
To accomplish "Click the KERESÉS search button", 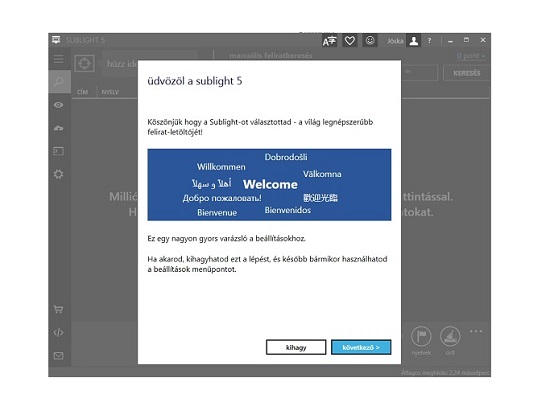I will pyautogui.click(x=467, y=73).
